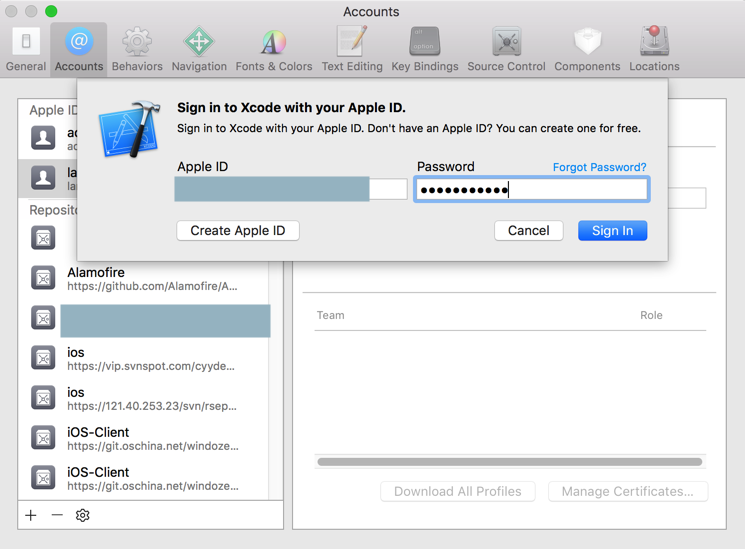Image resolution: width=745 pixels, height=549 pixels.
Task: Open Source Control preferences
Action: (x=506, y=49)
